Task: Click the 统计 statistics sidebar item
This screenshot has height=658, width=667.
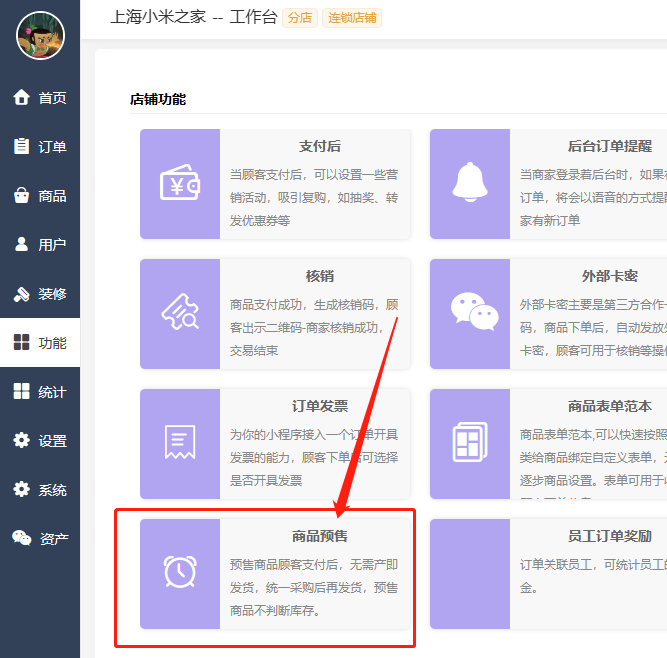Action: tap(40, 392)
